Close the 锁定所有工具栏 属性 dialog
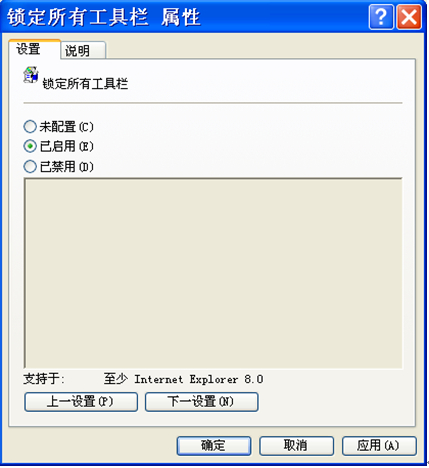Image resolution: width=429 pixels, height=468 pixels. click(x=409, y=17)
